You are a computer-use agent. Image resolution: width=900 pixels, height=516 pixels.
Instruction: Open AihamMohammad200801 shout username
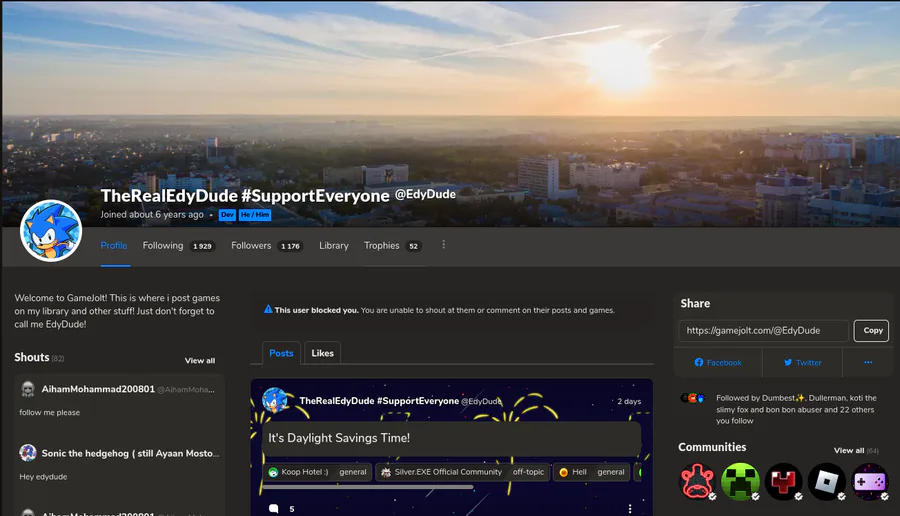click(x=98, y=389)
